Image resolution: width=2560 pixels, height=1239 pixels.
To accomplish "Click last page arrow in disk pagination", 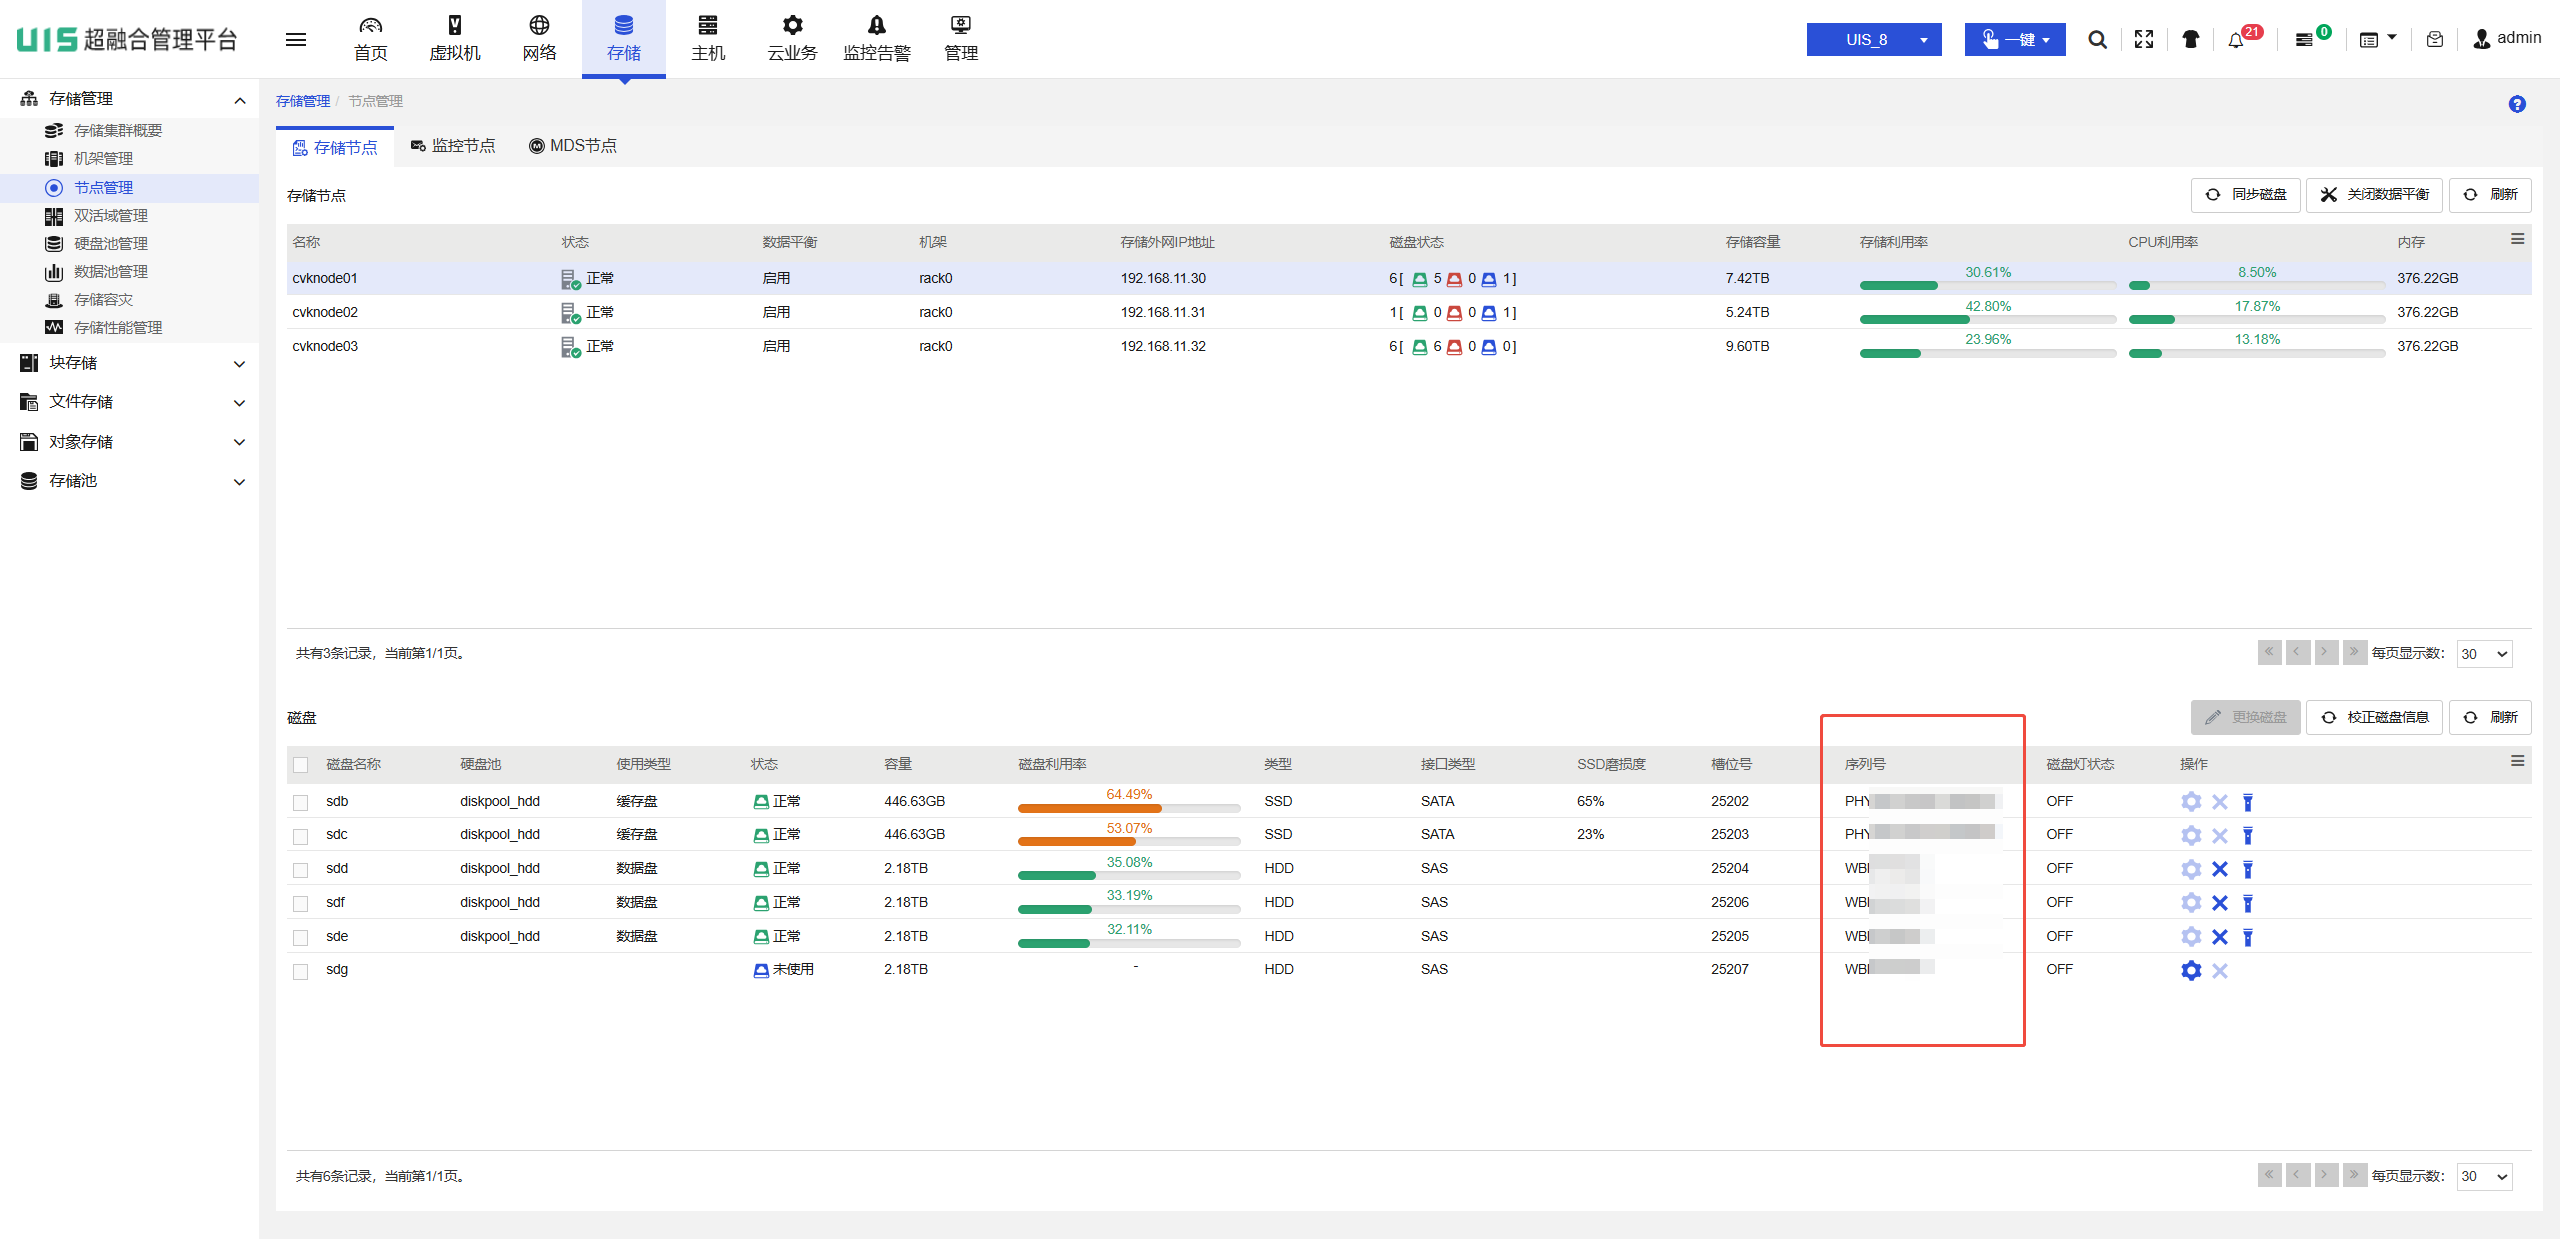I will pyautogui.click(x=2355, y=1175).
